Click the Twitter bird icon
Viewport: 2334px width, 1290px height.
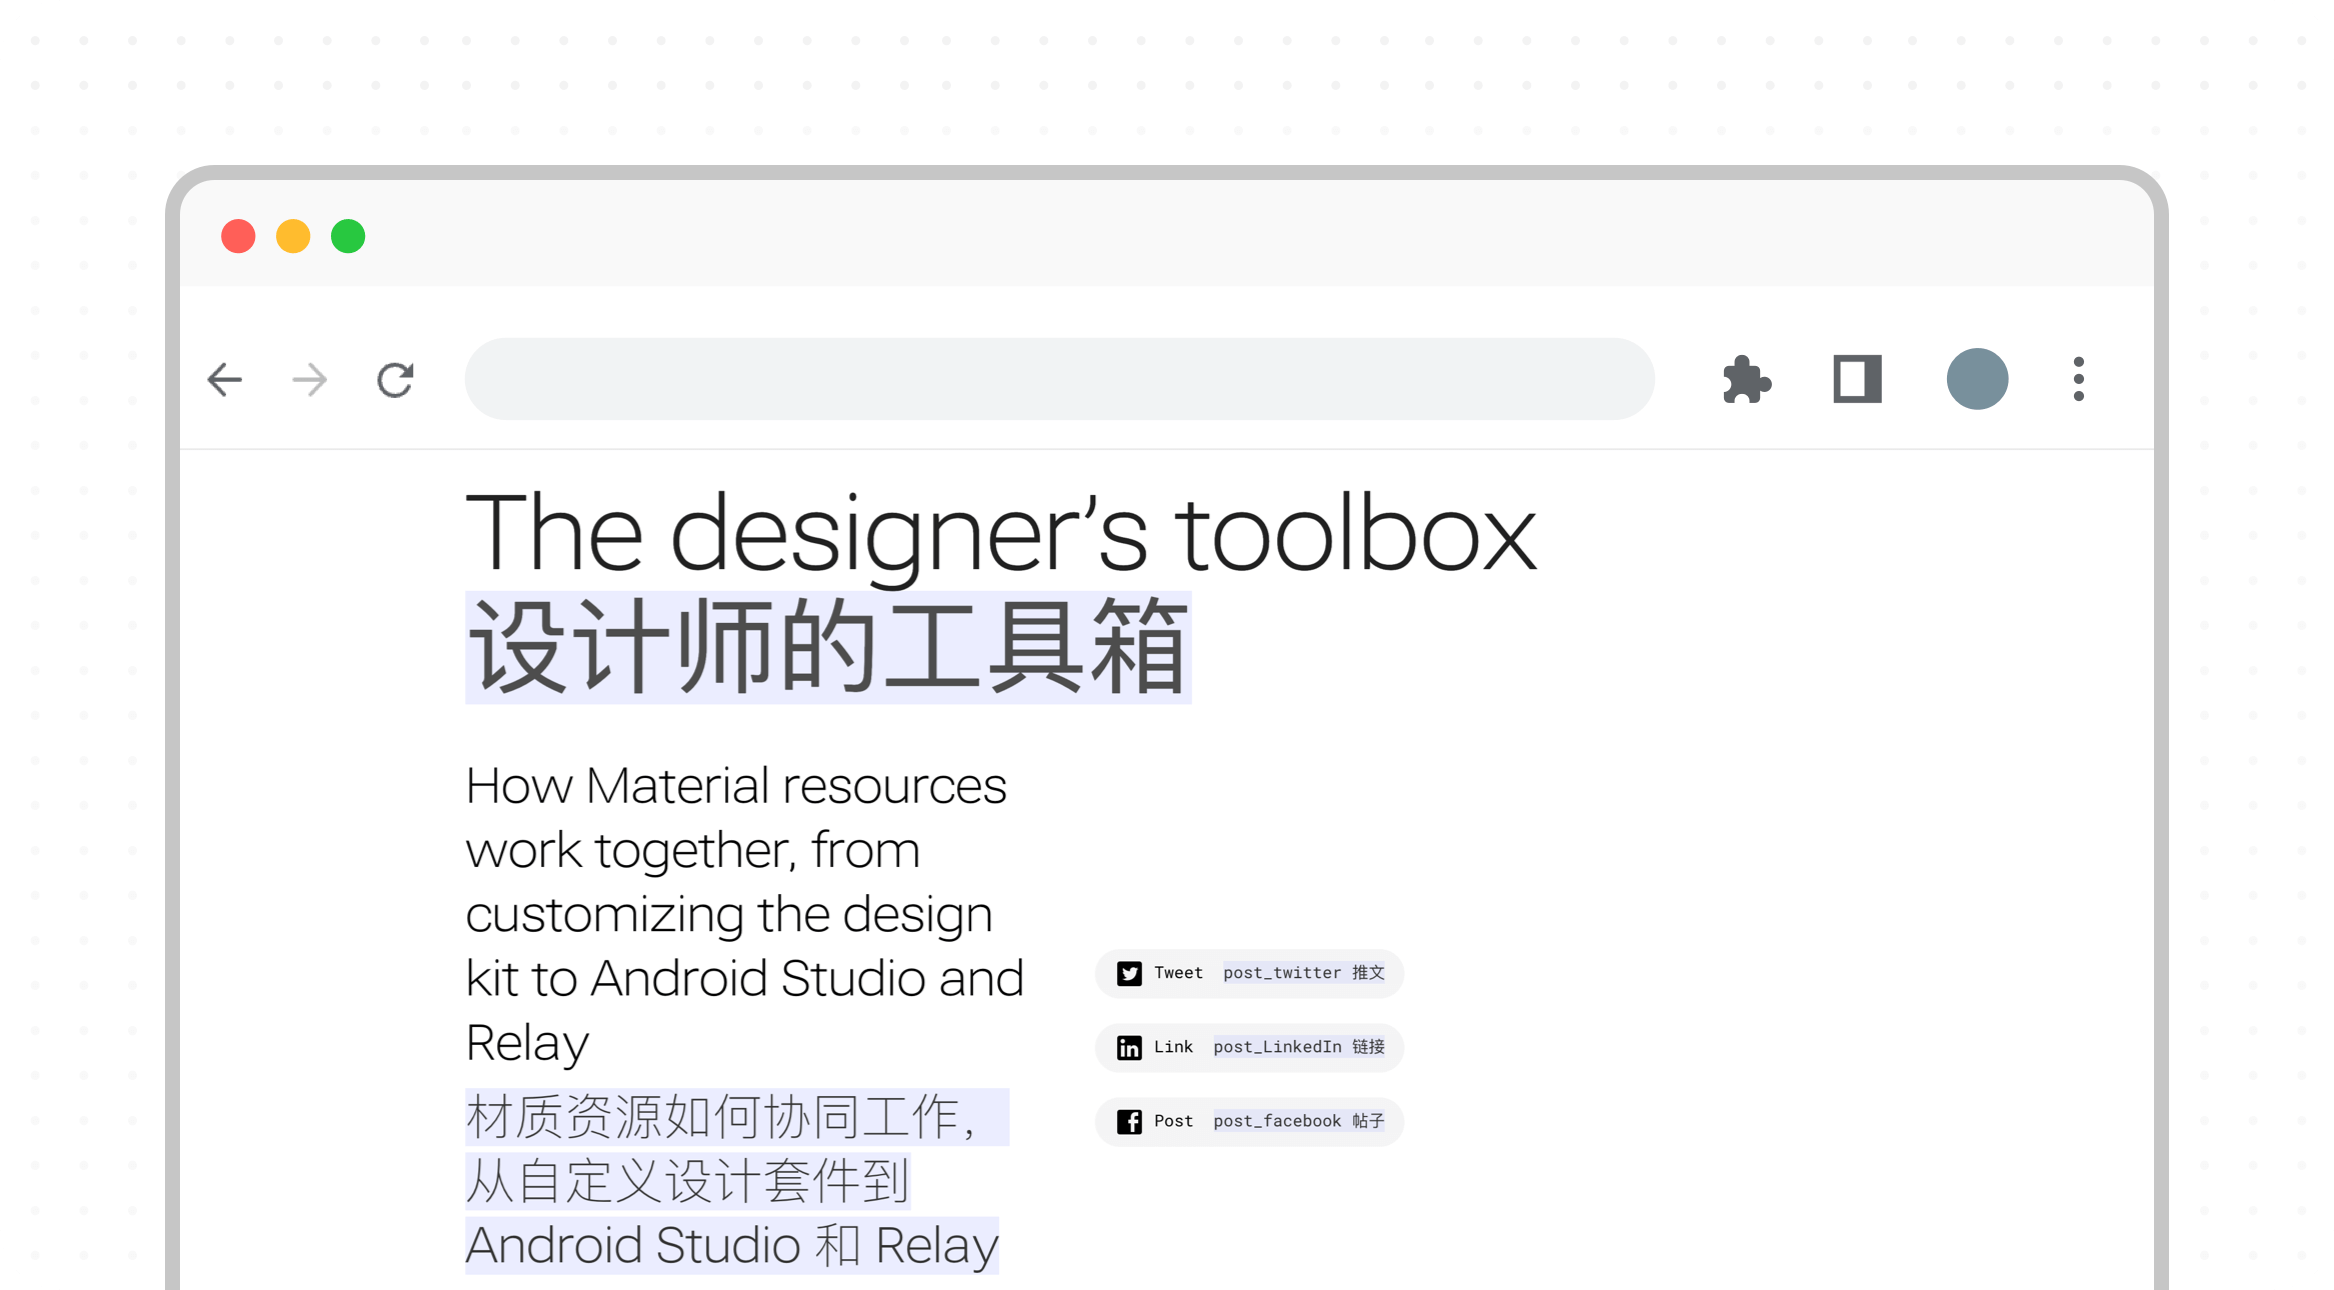1129,973
